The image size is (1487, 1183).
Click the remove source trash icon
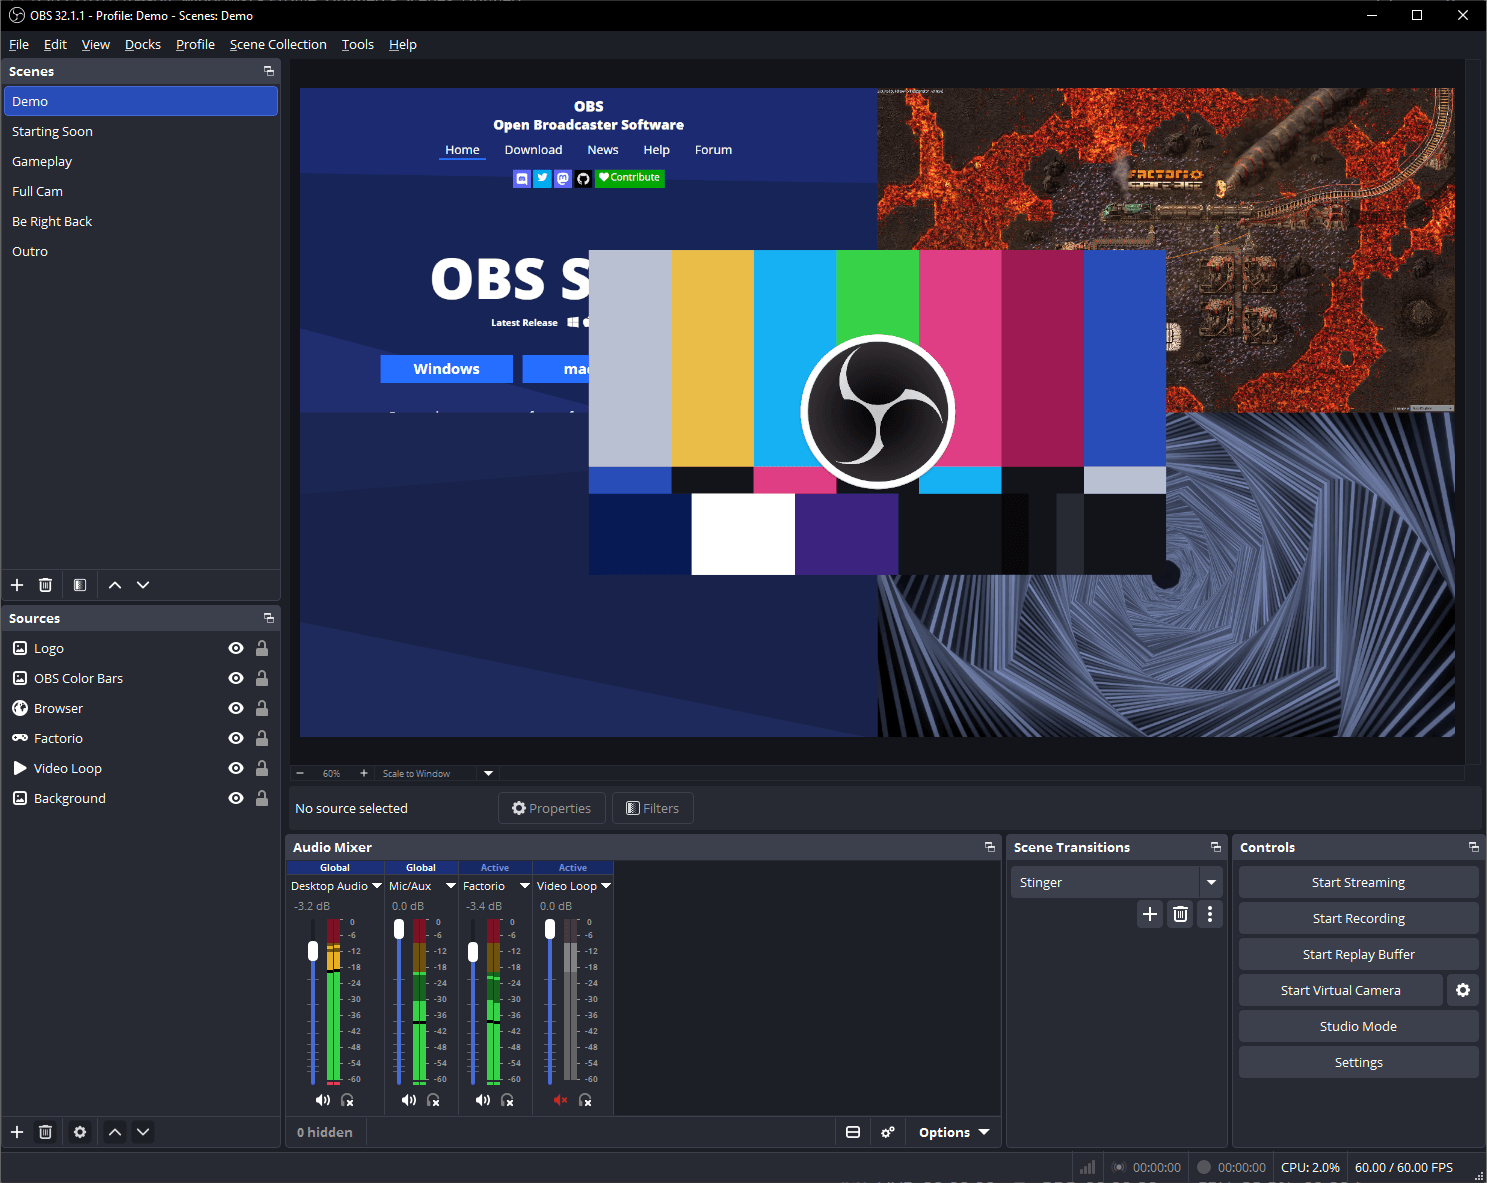coord(45,1132)
